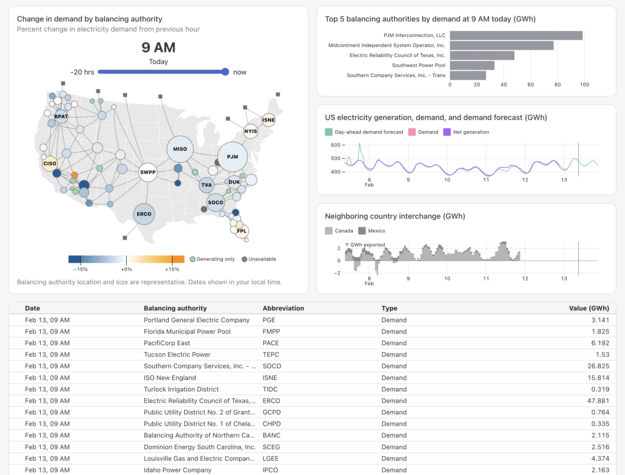Toggle the Mexico interchange legend series
Viewport: 625px width, 475px height.
[371, 231]
